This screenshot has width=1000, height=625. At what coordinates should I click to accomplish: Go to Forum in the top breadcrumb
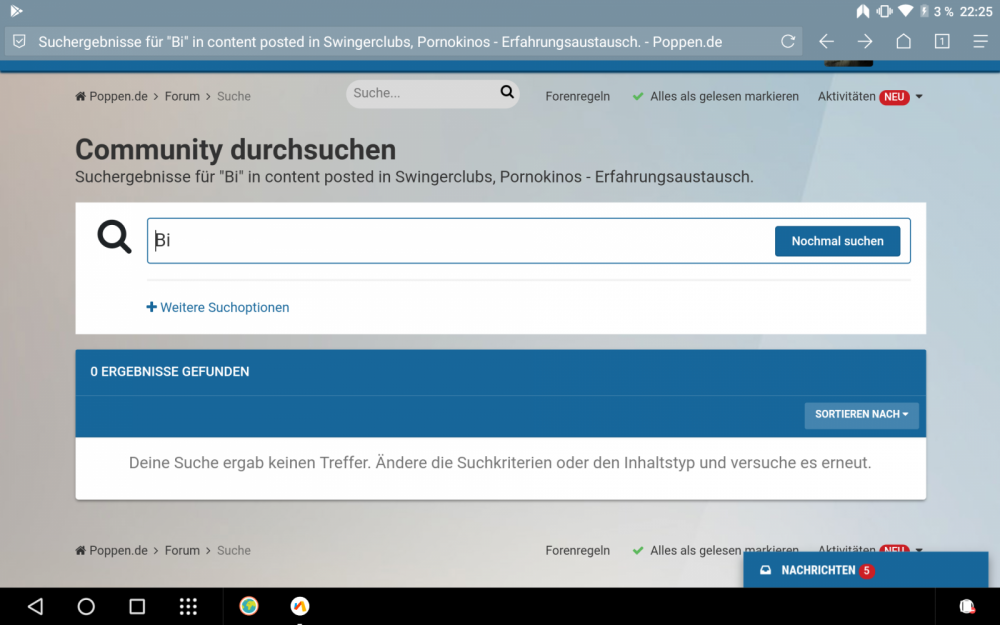point(182,97)
